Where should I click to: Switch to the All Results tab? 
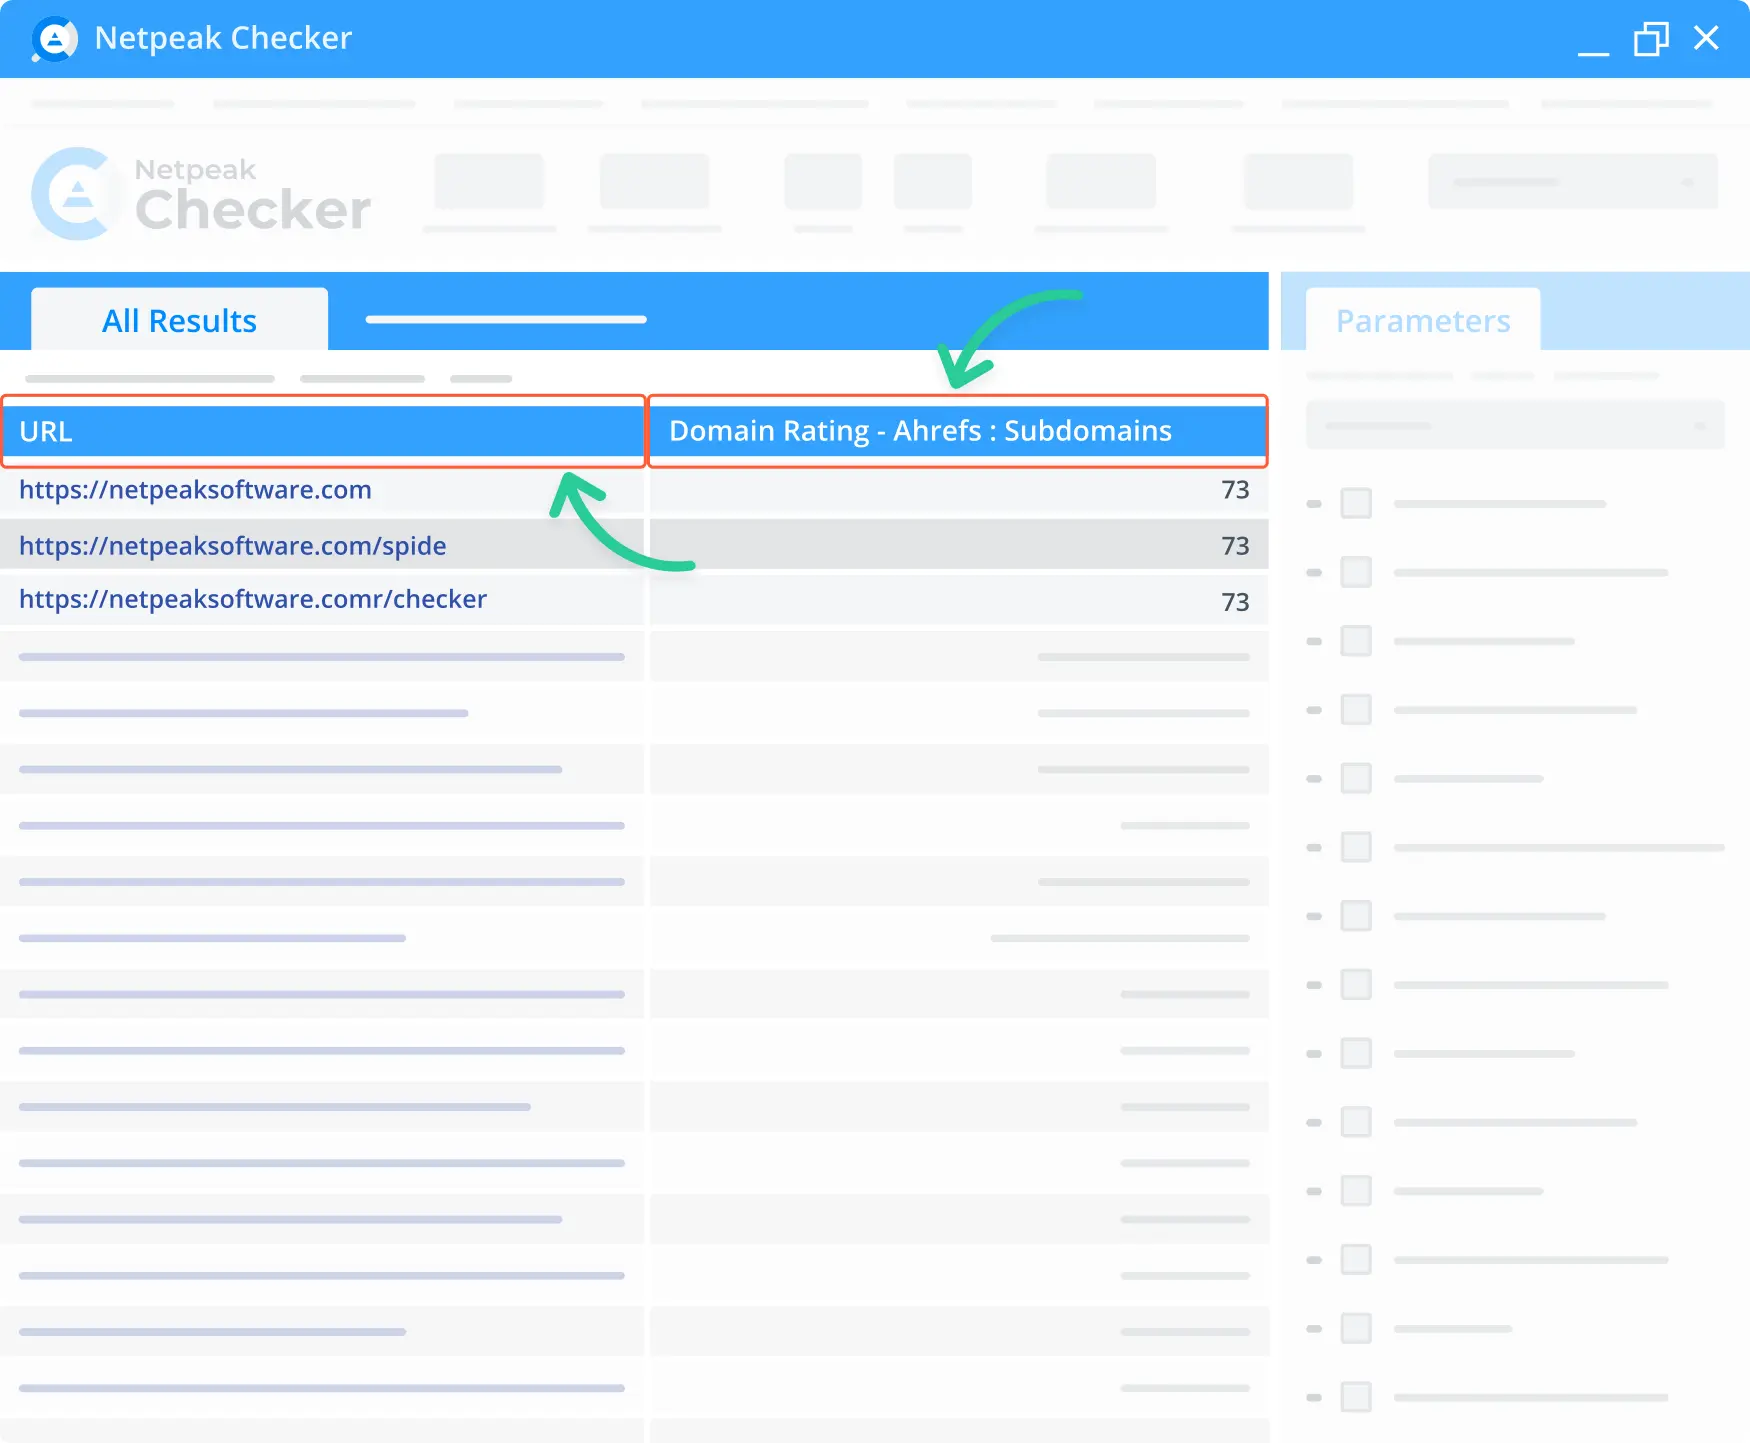[179, 319]
